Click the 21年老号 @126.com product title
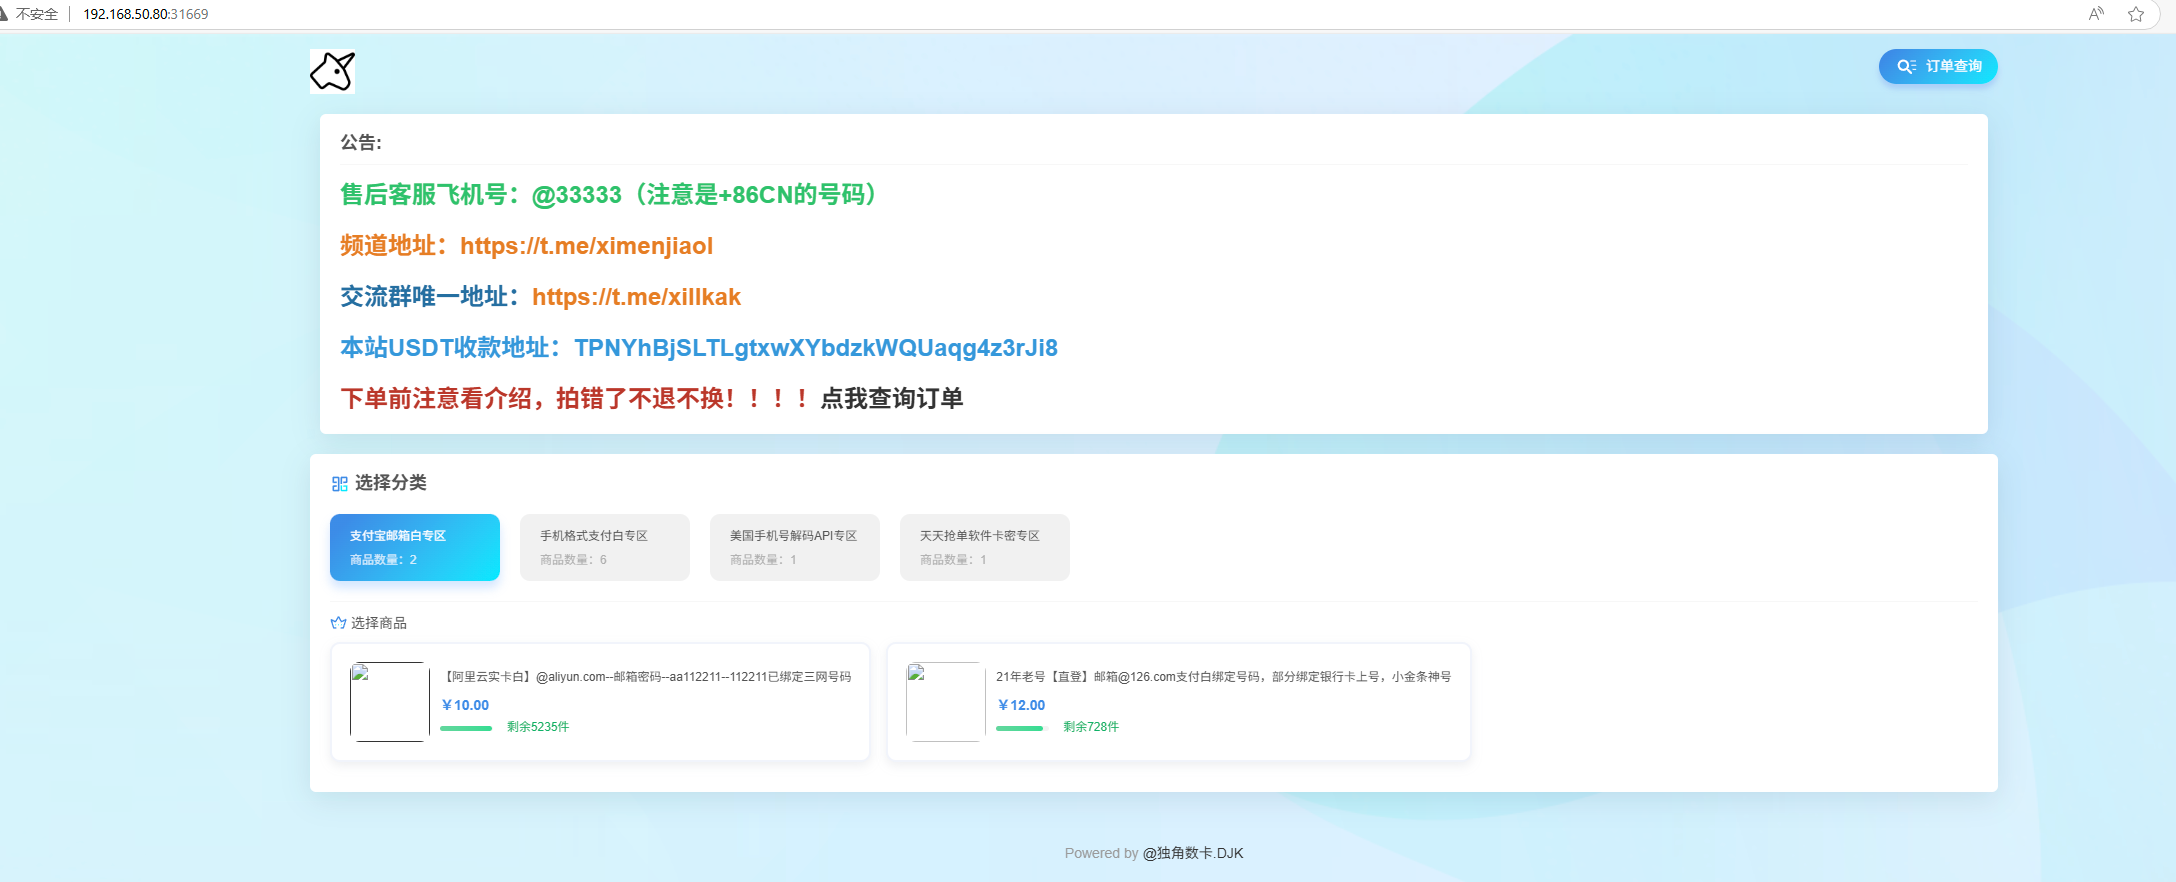Screen dimensions: 2176x882 point(1224,677)
